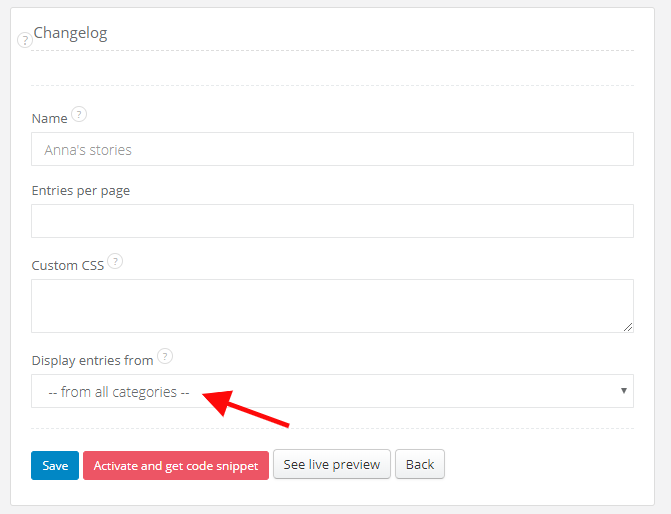Open the Custom CSS help tooltip icon

(x=115, y=261)
